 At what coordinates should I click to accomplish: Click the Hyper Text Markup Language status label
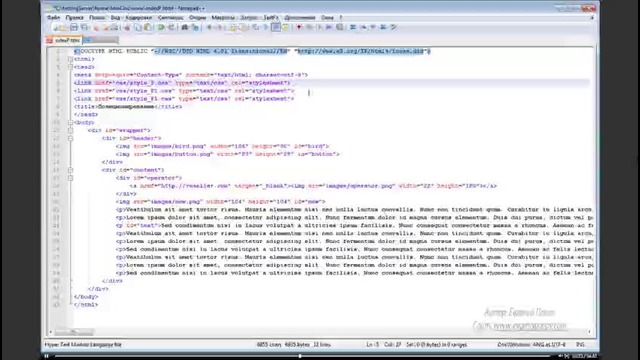(x=83, y=345)
